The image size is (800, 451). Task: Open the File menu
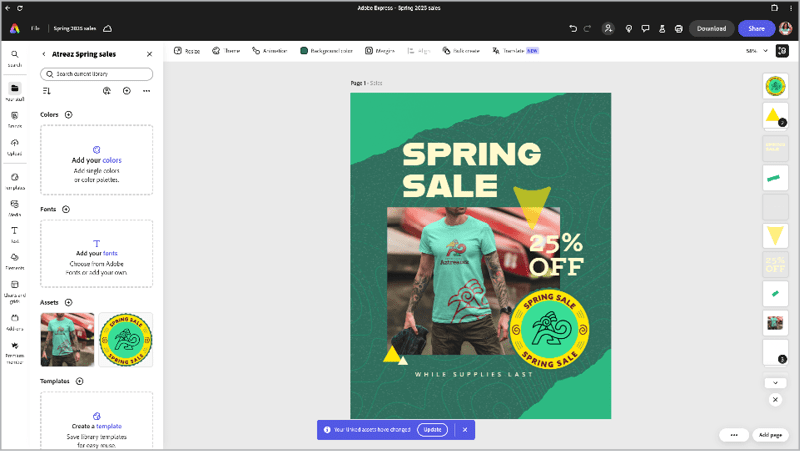pyautogui.click(x=35, y=29)
